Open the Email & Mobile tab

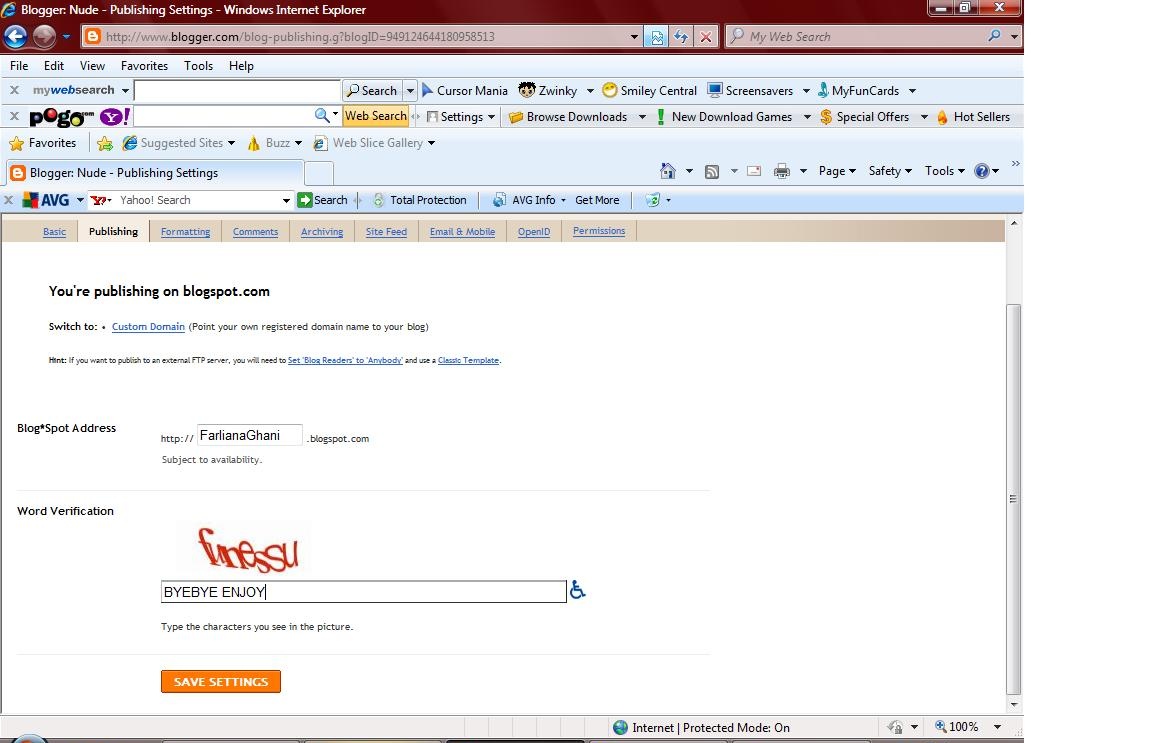(x=462, y=232)
